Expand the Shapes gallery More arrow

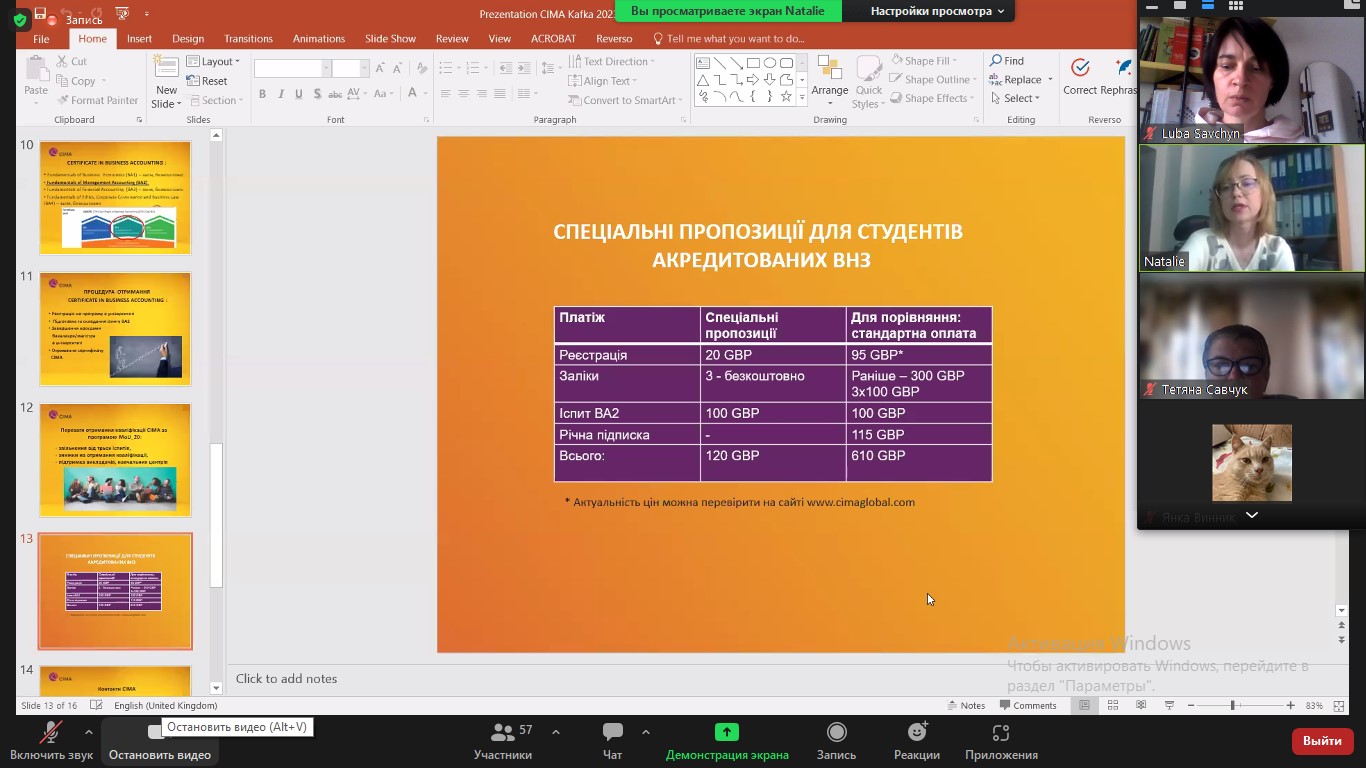[x=803, y=98]
